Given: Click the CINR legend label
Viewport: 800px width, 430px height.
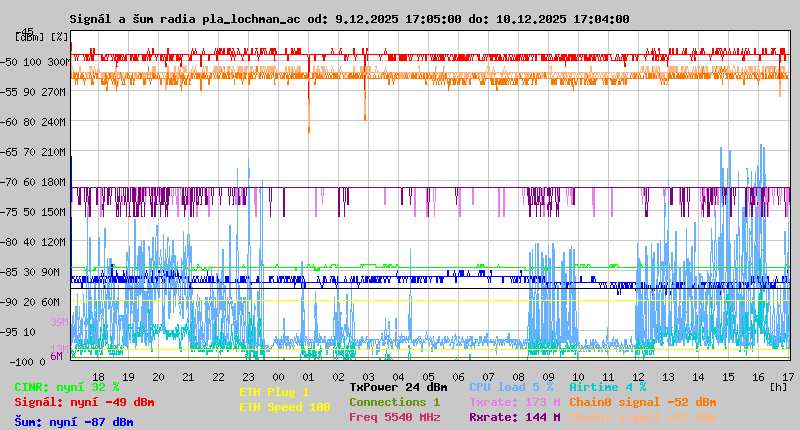Looking at the screenshot, I should (x=67, y=387).
